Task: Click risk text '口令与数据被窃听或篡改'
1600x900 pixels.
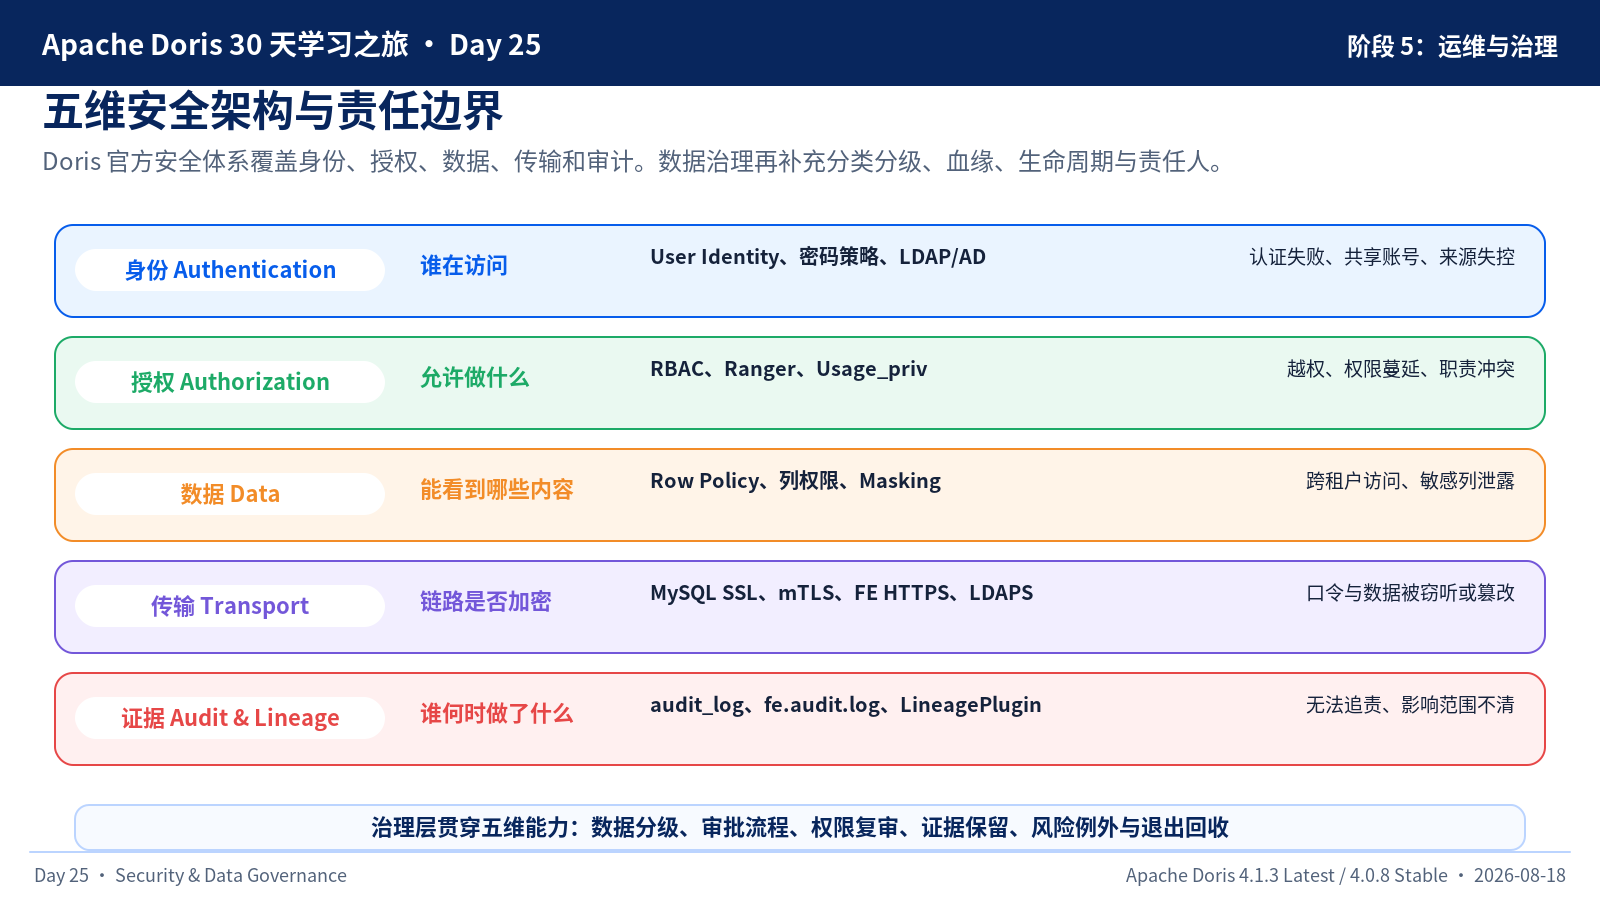Action: tap(1410, 593)
